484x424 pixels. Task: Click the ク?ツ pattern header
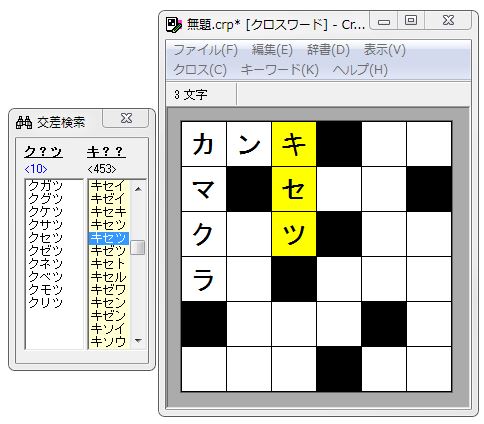coord(43,152)
